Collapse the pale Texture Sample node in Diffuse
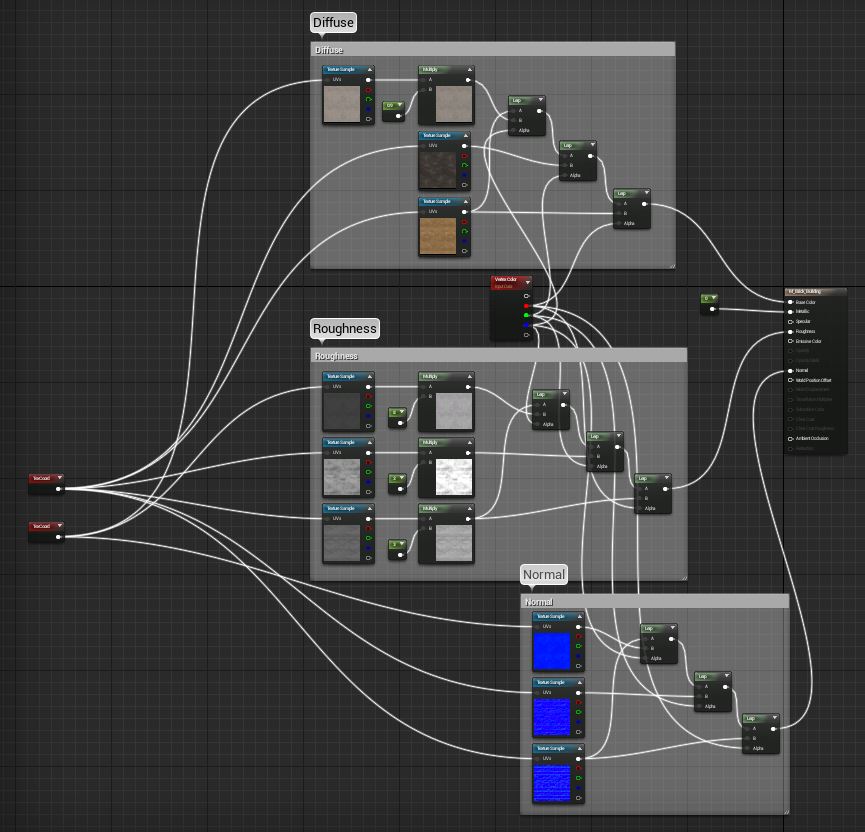Screen dimensions: 865x832 pos(370,70)
